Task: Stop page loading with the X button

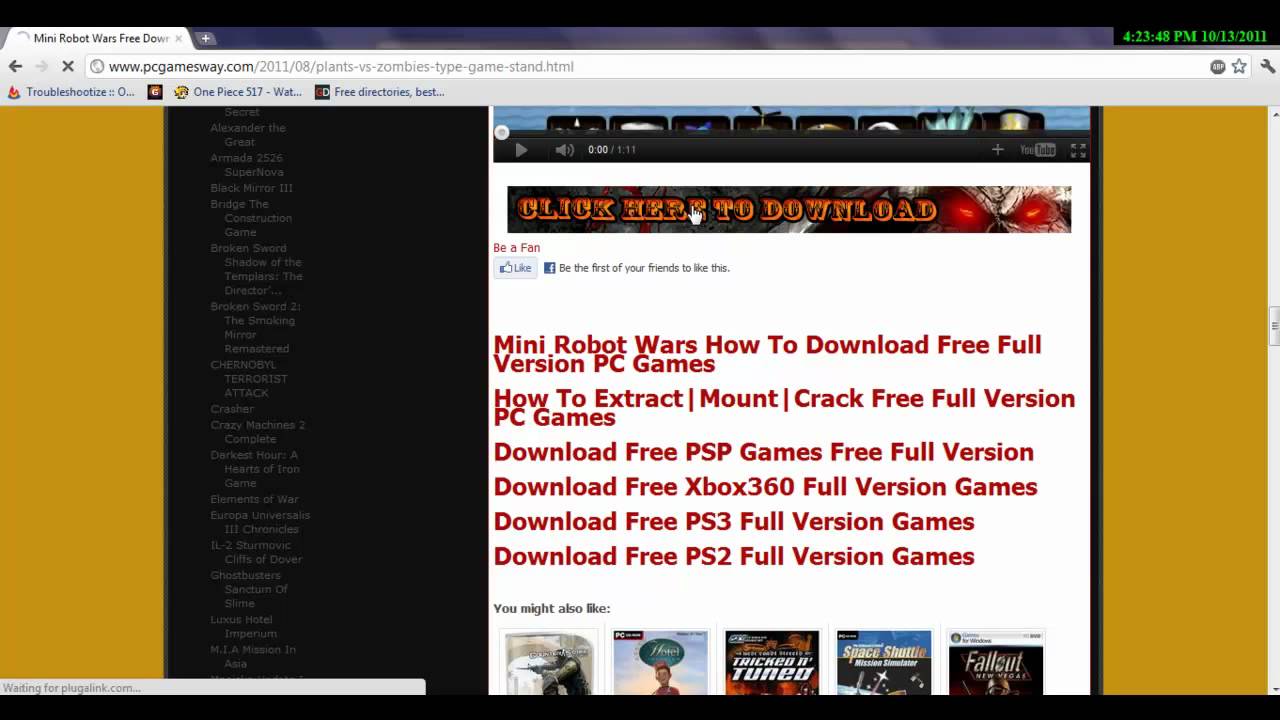Action: [x=67, y=66]
